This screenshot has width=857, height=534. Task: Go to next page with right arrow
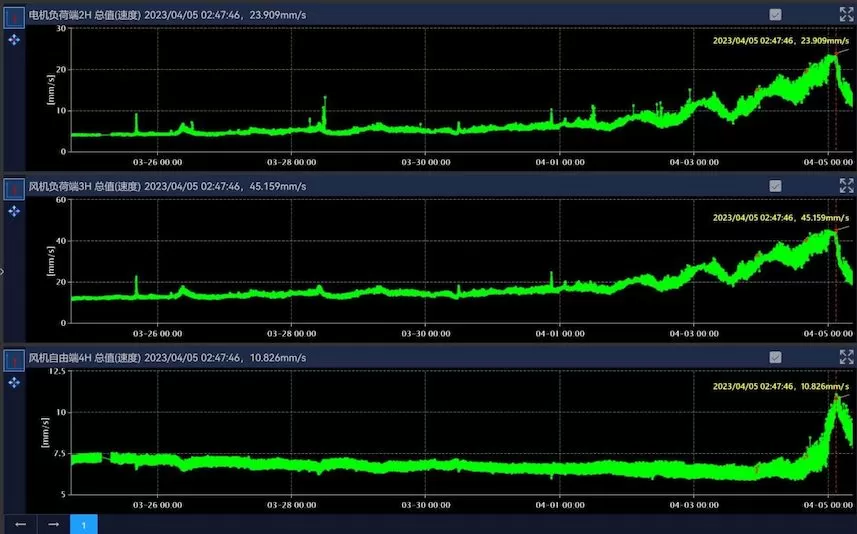pos(53,524)
